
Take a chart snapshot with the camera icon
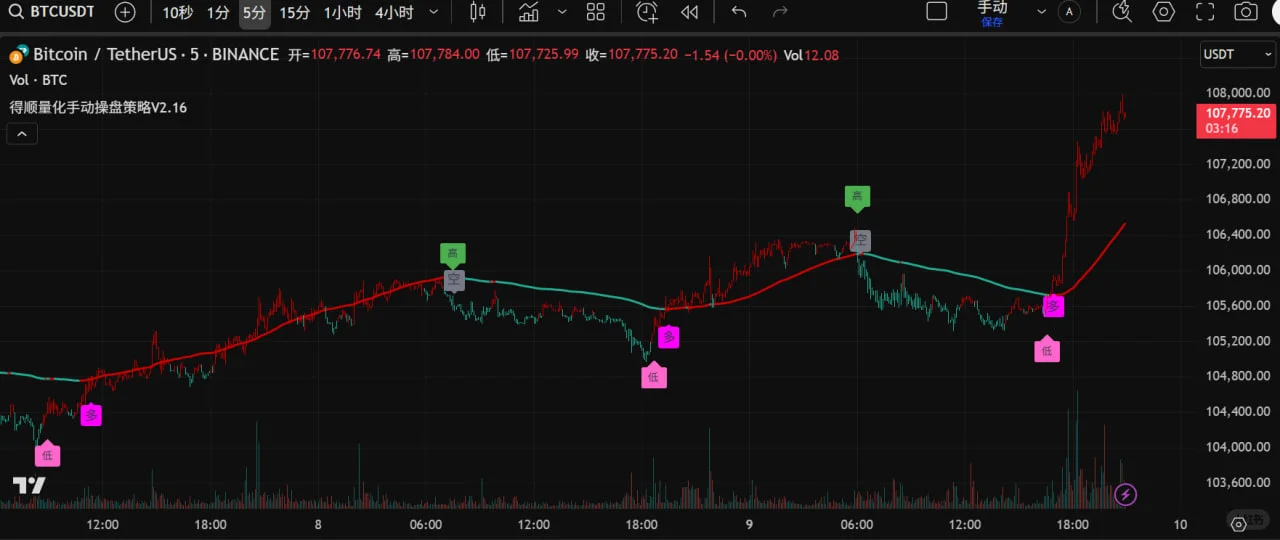click(1246, 12)
